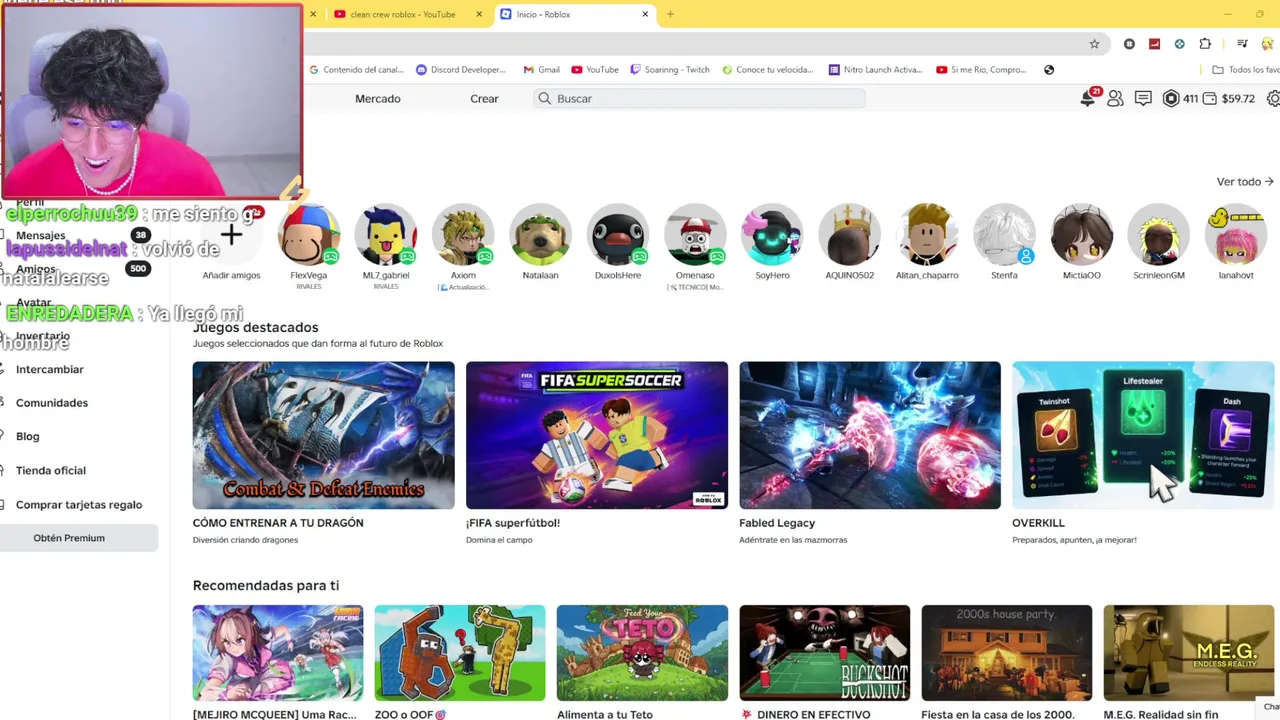
Task: Open Intercambiar in the sidebar
Action: [50, 369]
